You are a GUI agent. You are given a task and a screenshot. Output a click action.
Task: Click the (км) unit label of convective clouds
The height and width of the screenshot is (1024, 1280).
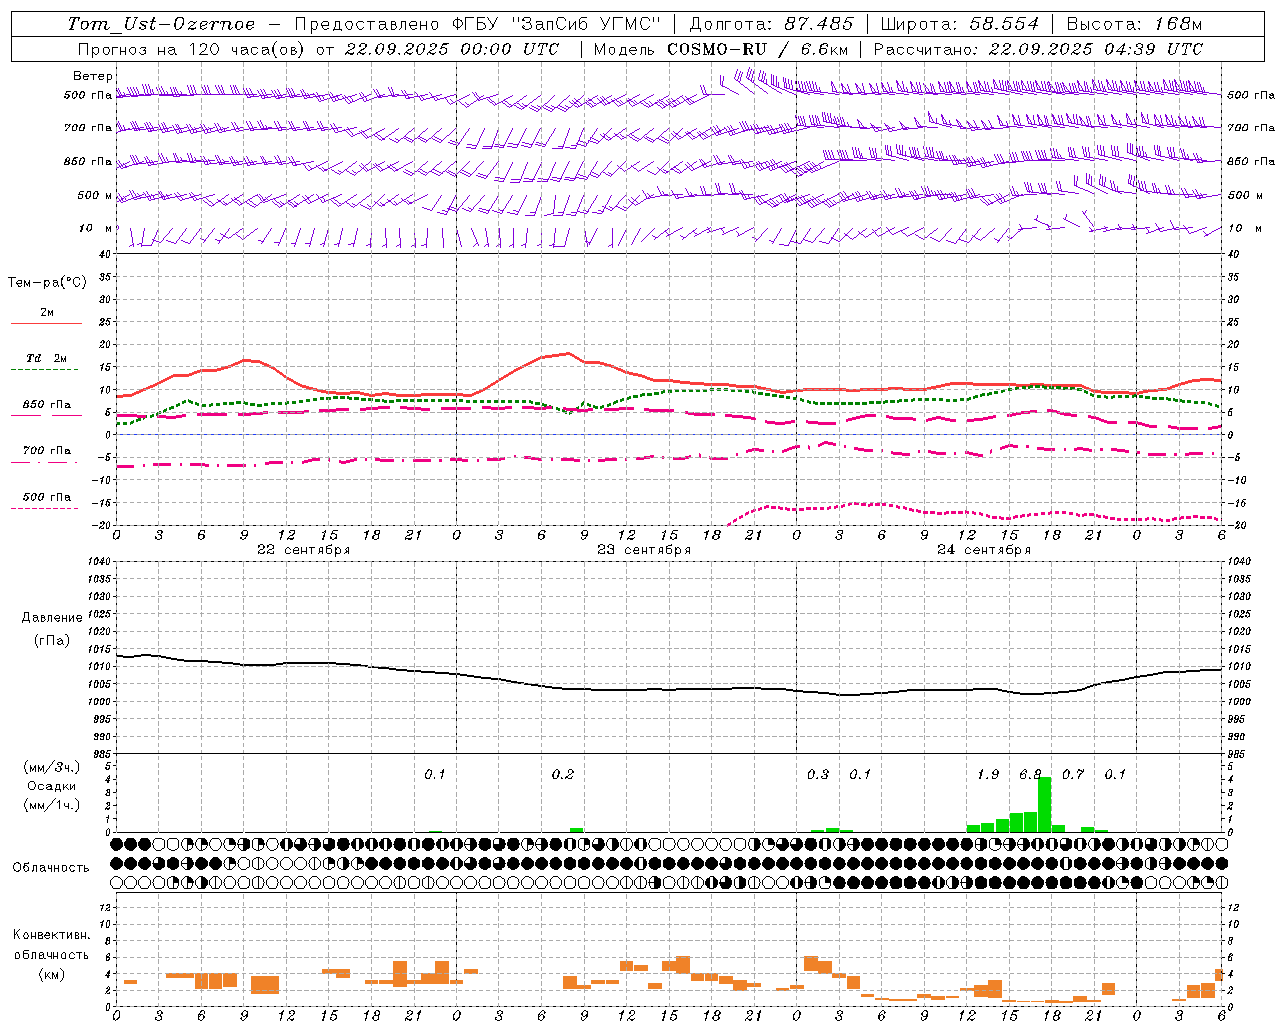[x=51, y=973]
